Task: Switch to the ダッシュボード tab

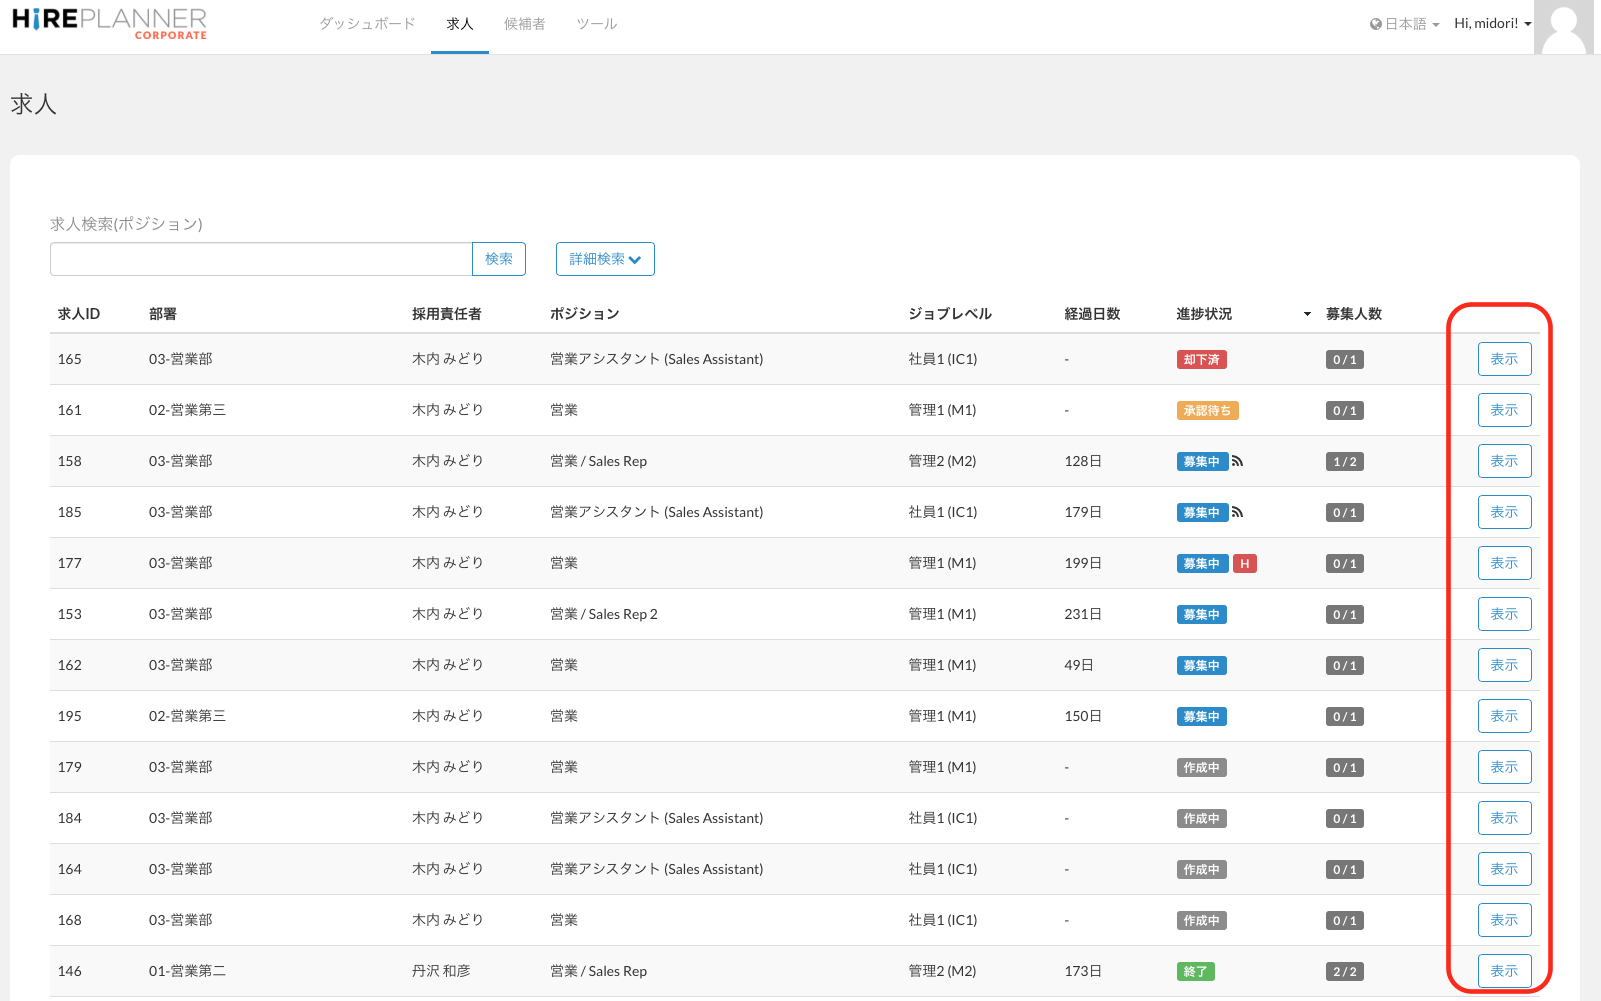Action: [x=367, y=24]
